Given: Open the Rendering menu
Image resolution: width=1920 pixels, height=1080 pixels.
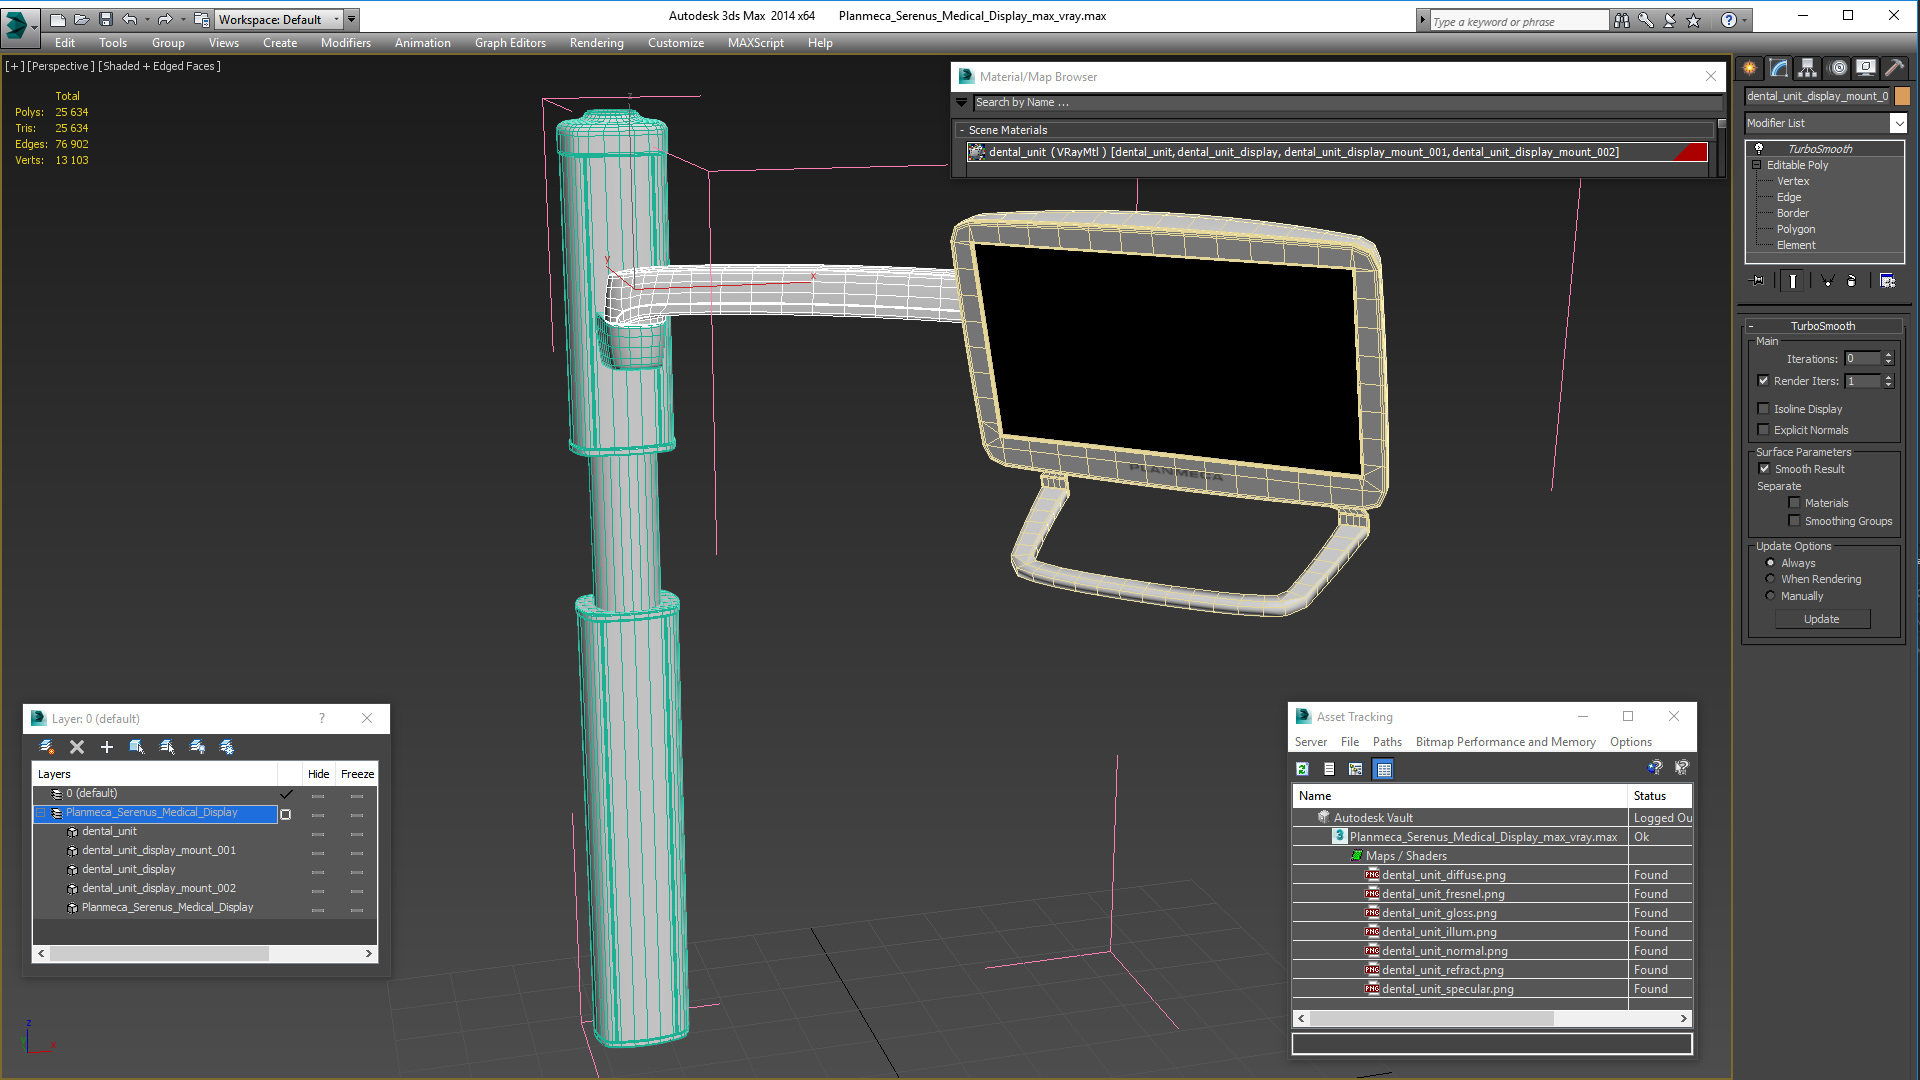Looking at the screenshot, I should coord(596,43).
